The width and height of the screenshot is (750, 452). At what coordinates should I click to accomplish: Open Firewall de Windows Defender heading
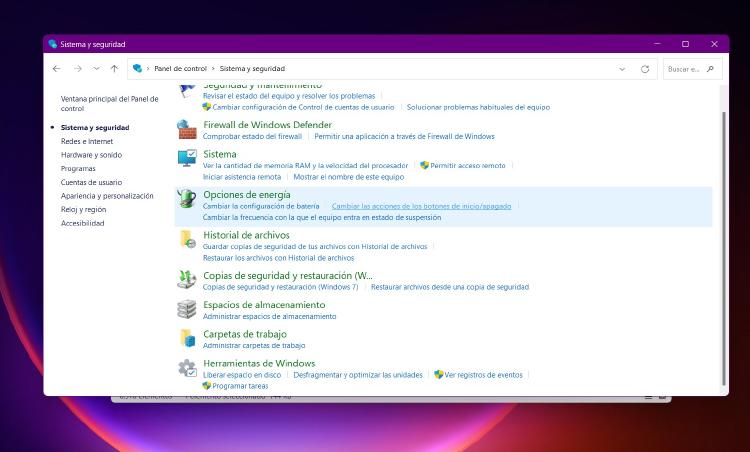(x=267, y=125)
